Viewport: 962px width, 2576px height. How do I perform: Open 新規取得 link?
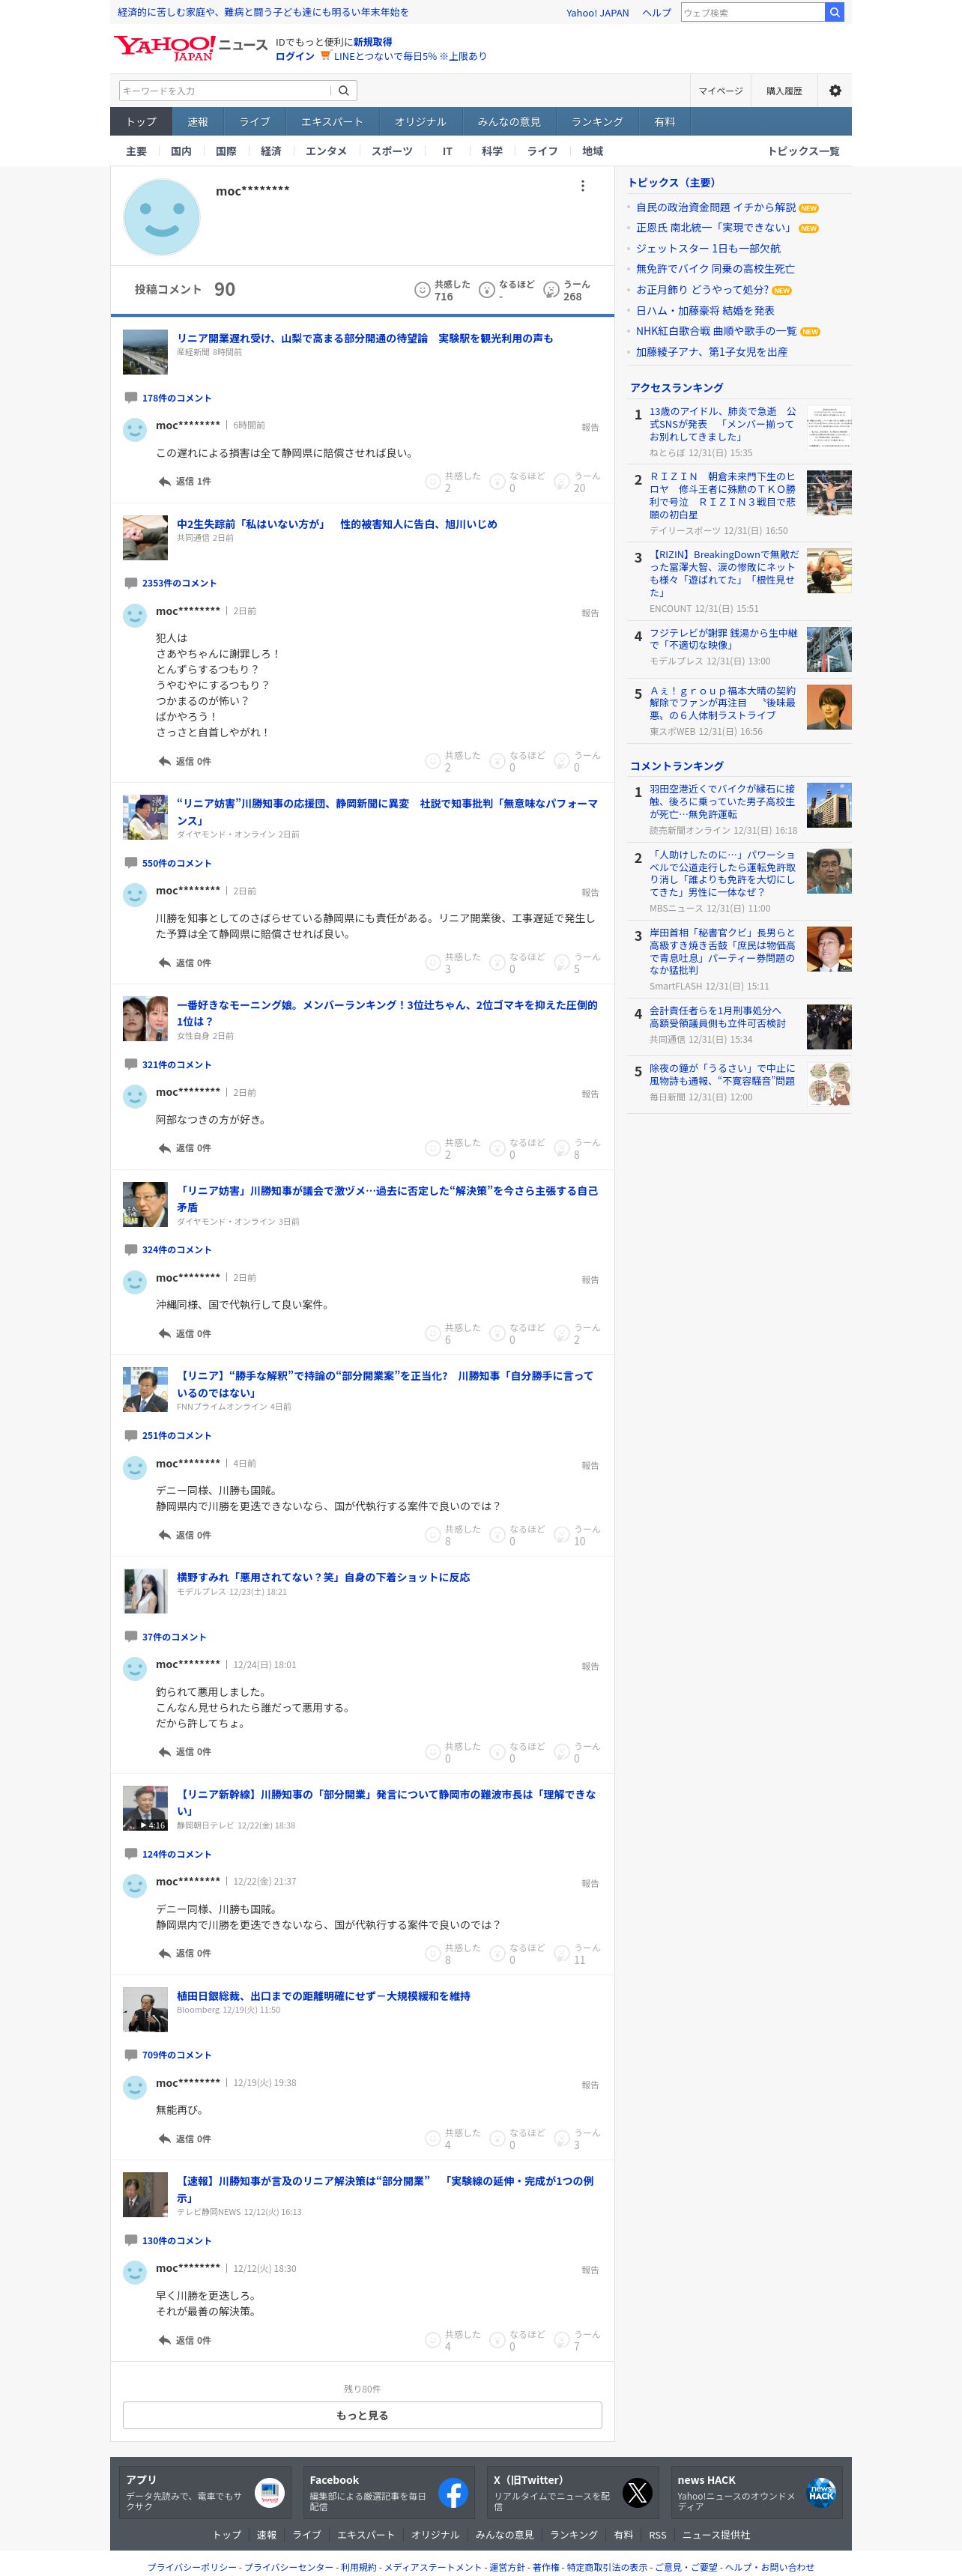373,42
